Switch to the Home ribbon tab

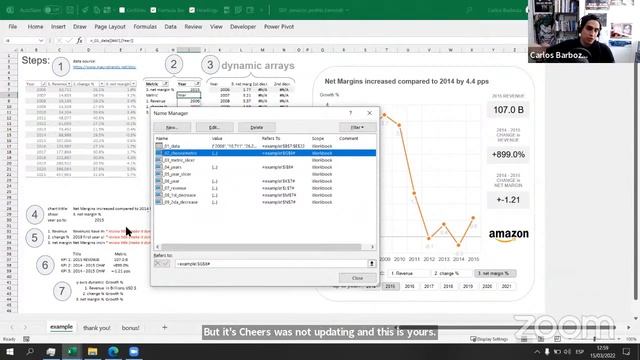point(36,27)
